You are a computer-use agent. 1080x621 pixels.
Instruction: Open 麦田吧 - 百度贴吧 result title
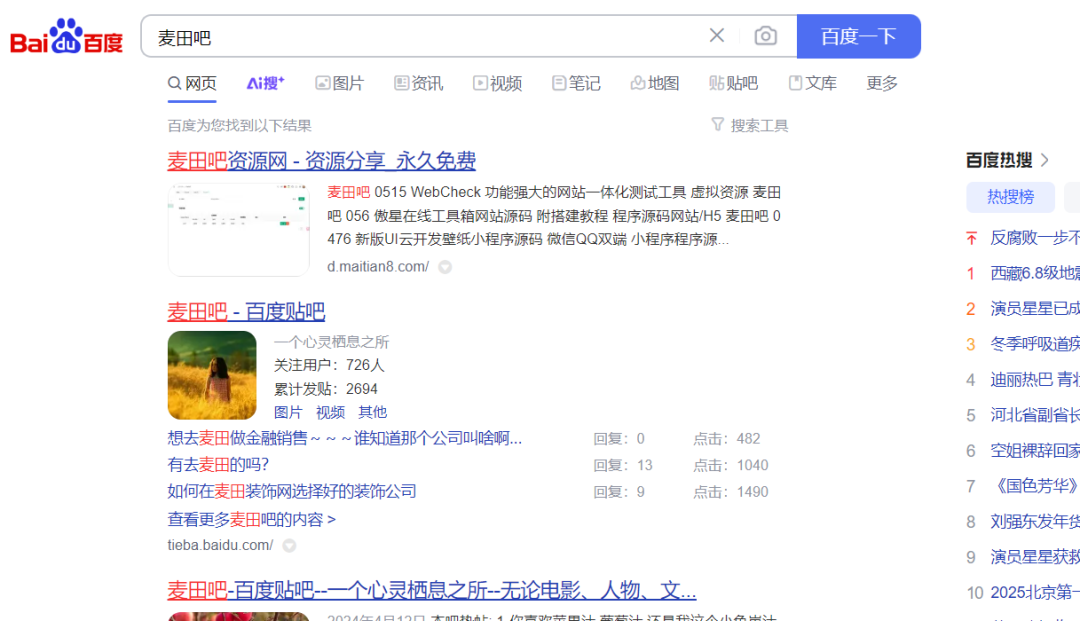[246, 311]
